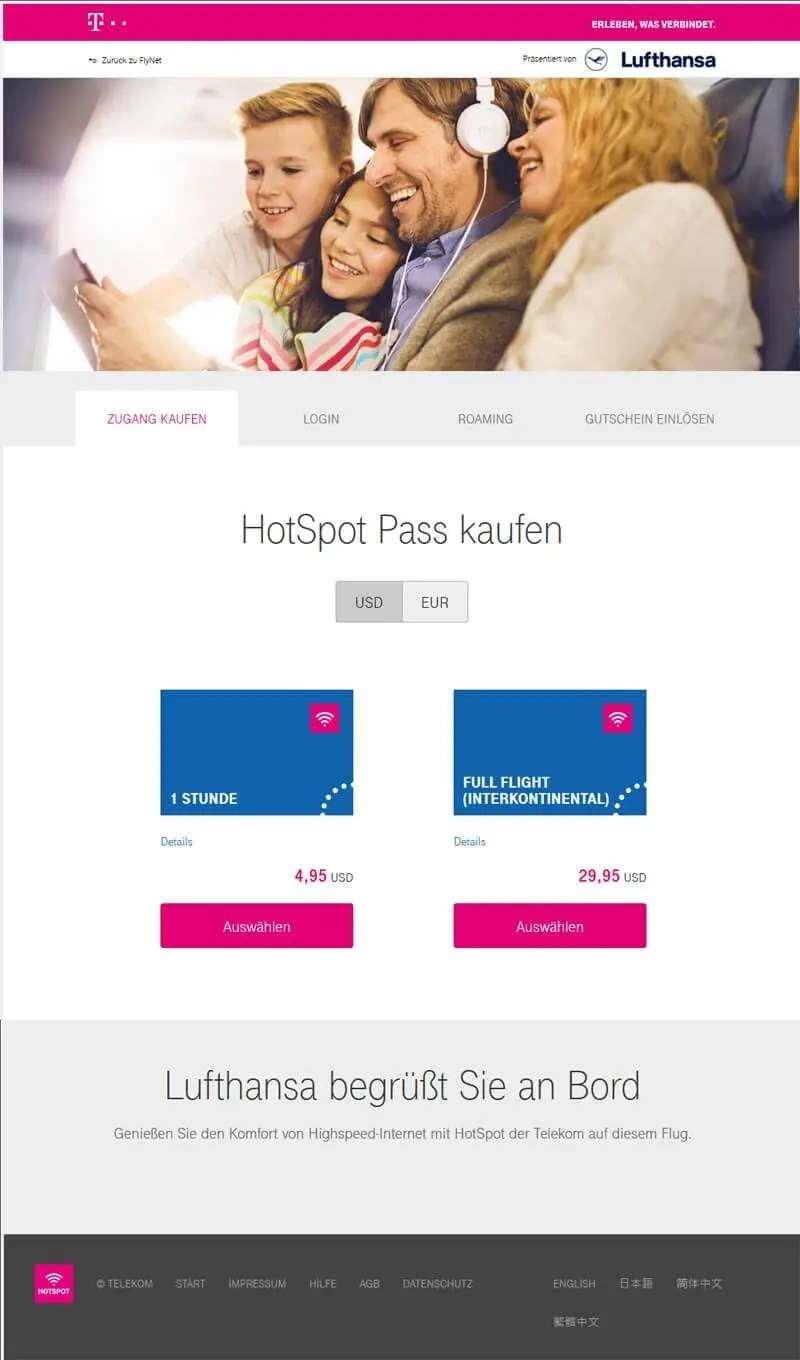Click the Lufthansa crane logo icon
The image size is (800, 1360).
596,59
